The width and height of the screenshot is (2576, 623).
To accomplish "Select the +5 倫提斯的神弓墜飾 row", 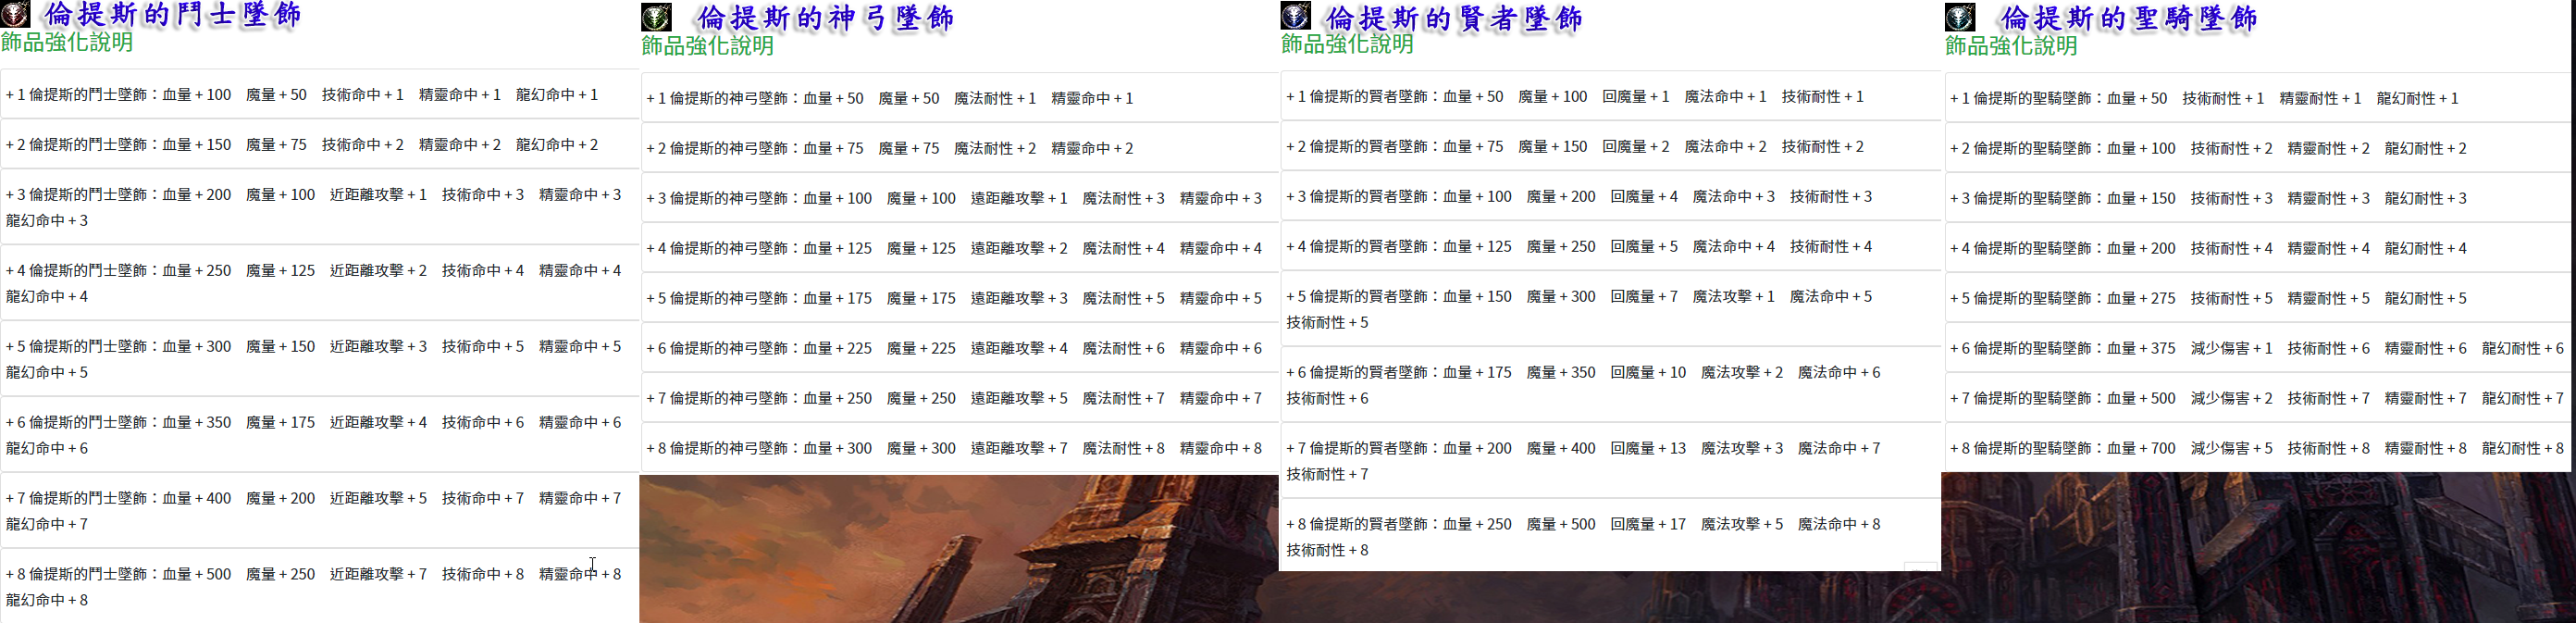I will [x=960, y=299].
